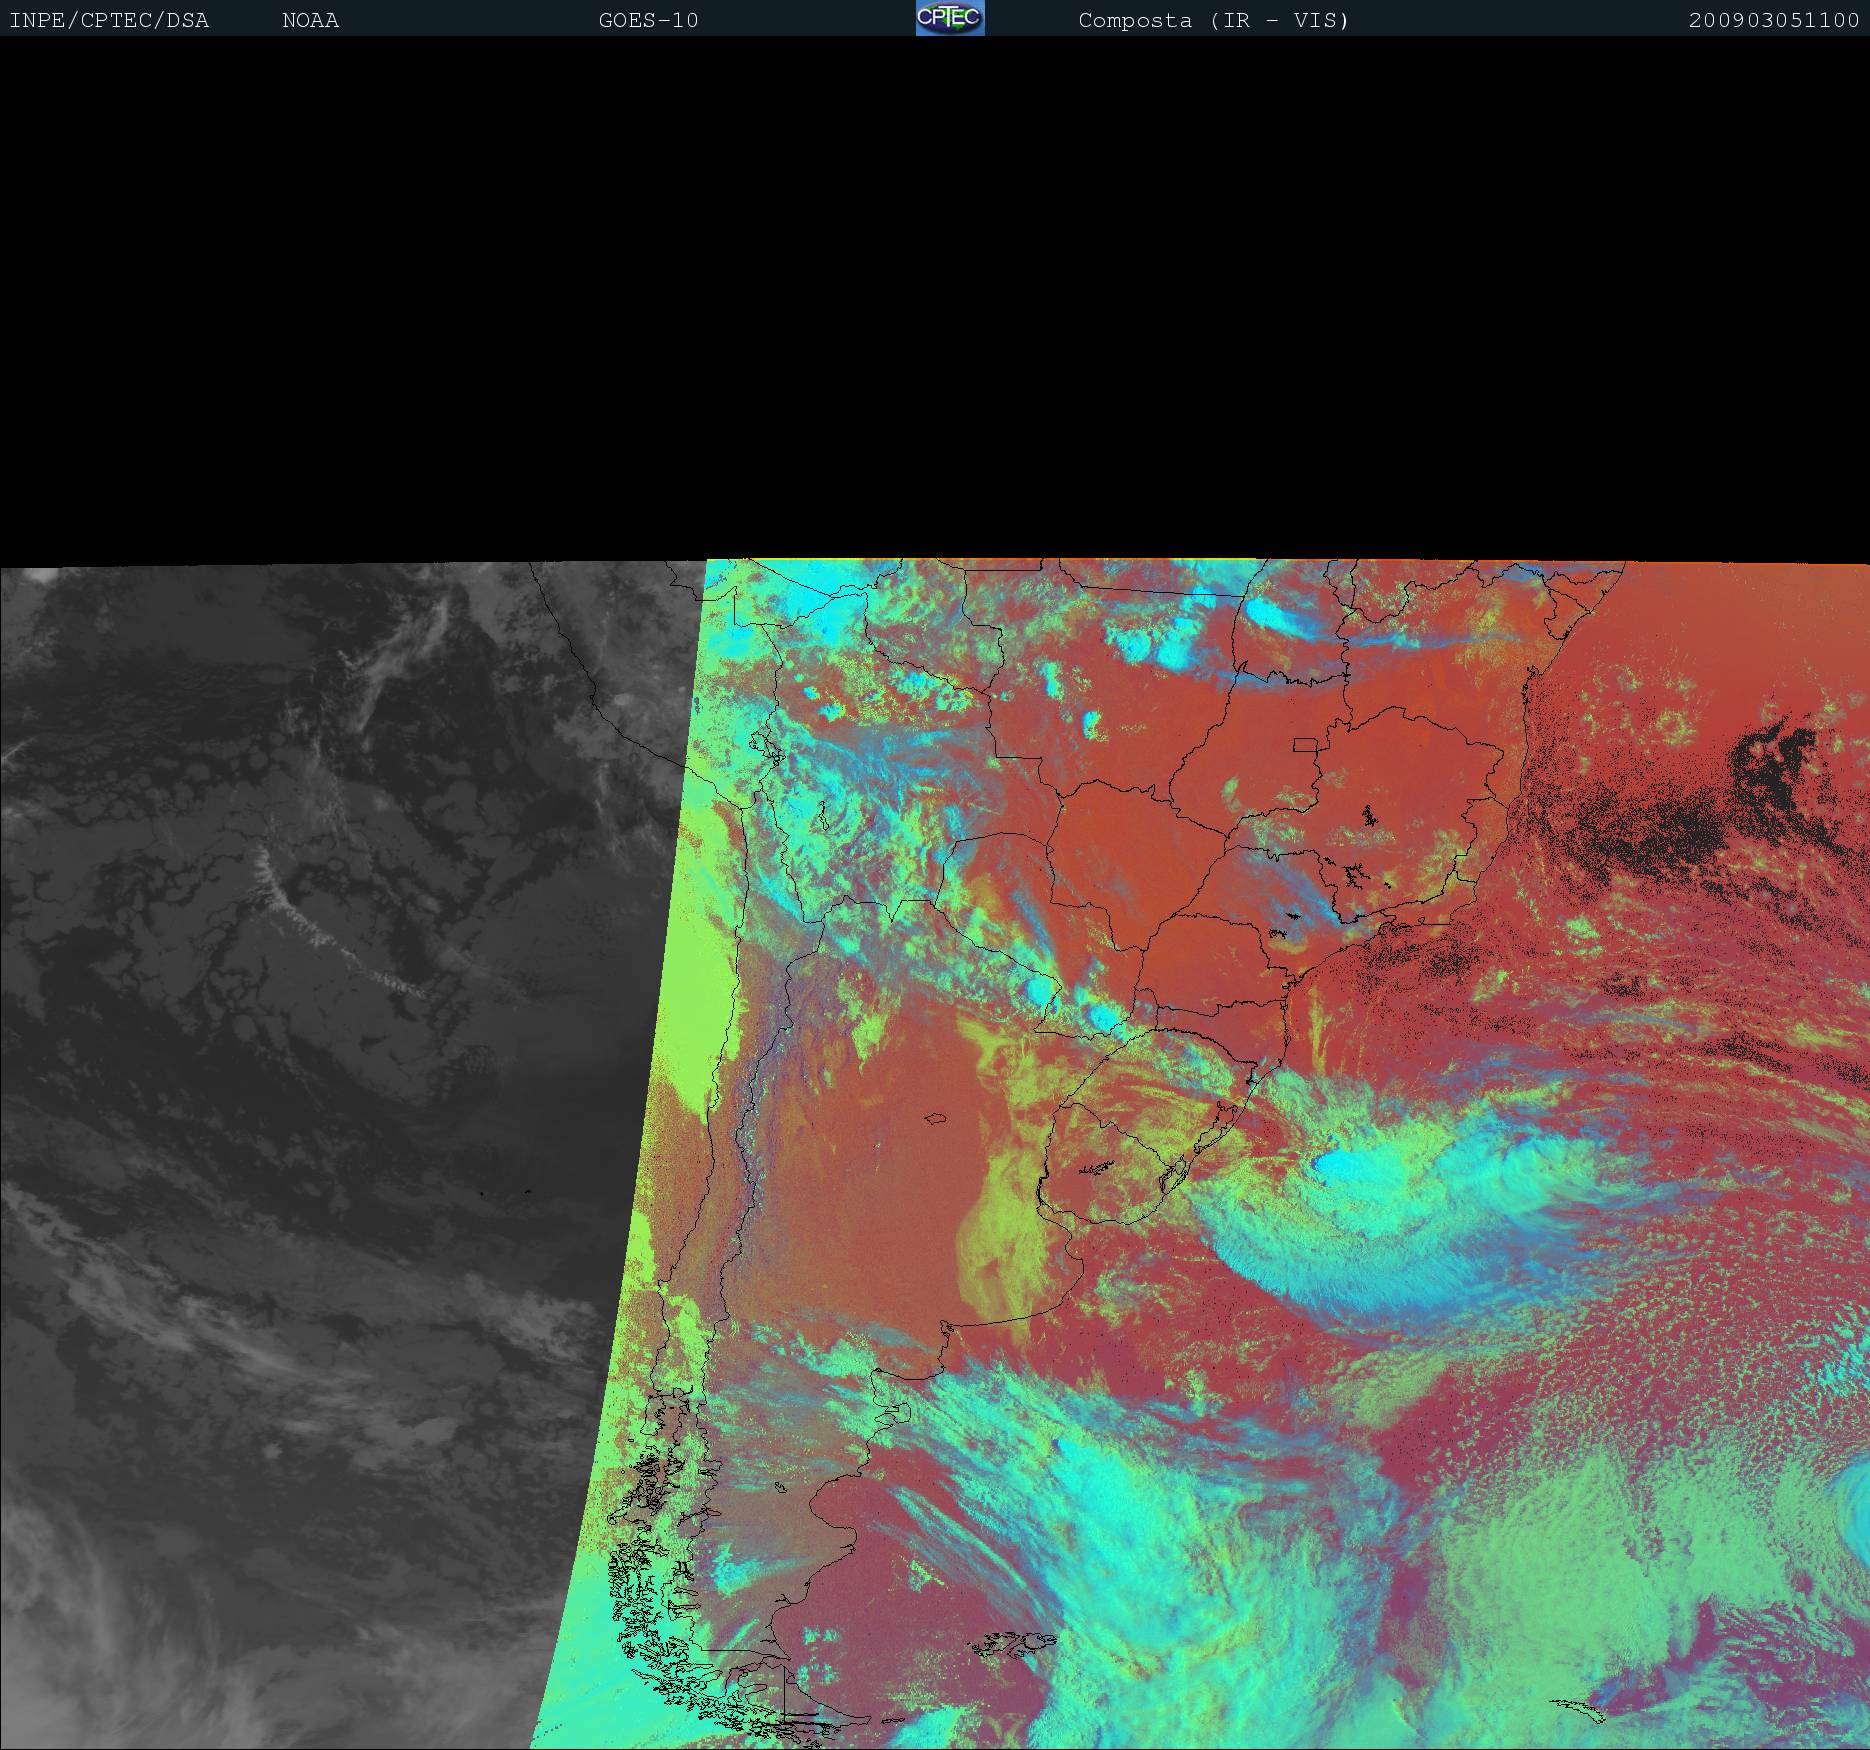Select the INPE/CPTEC/DSA header text
The height and width of the screenshot is (1750, 1870).
(109, 20)
